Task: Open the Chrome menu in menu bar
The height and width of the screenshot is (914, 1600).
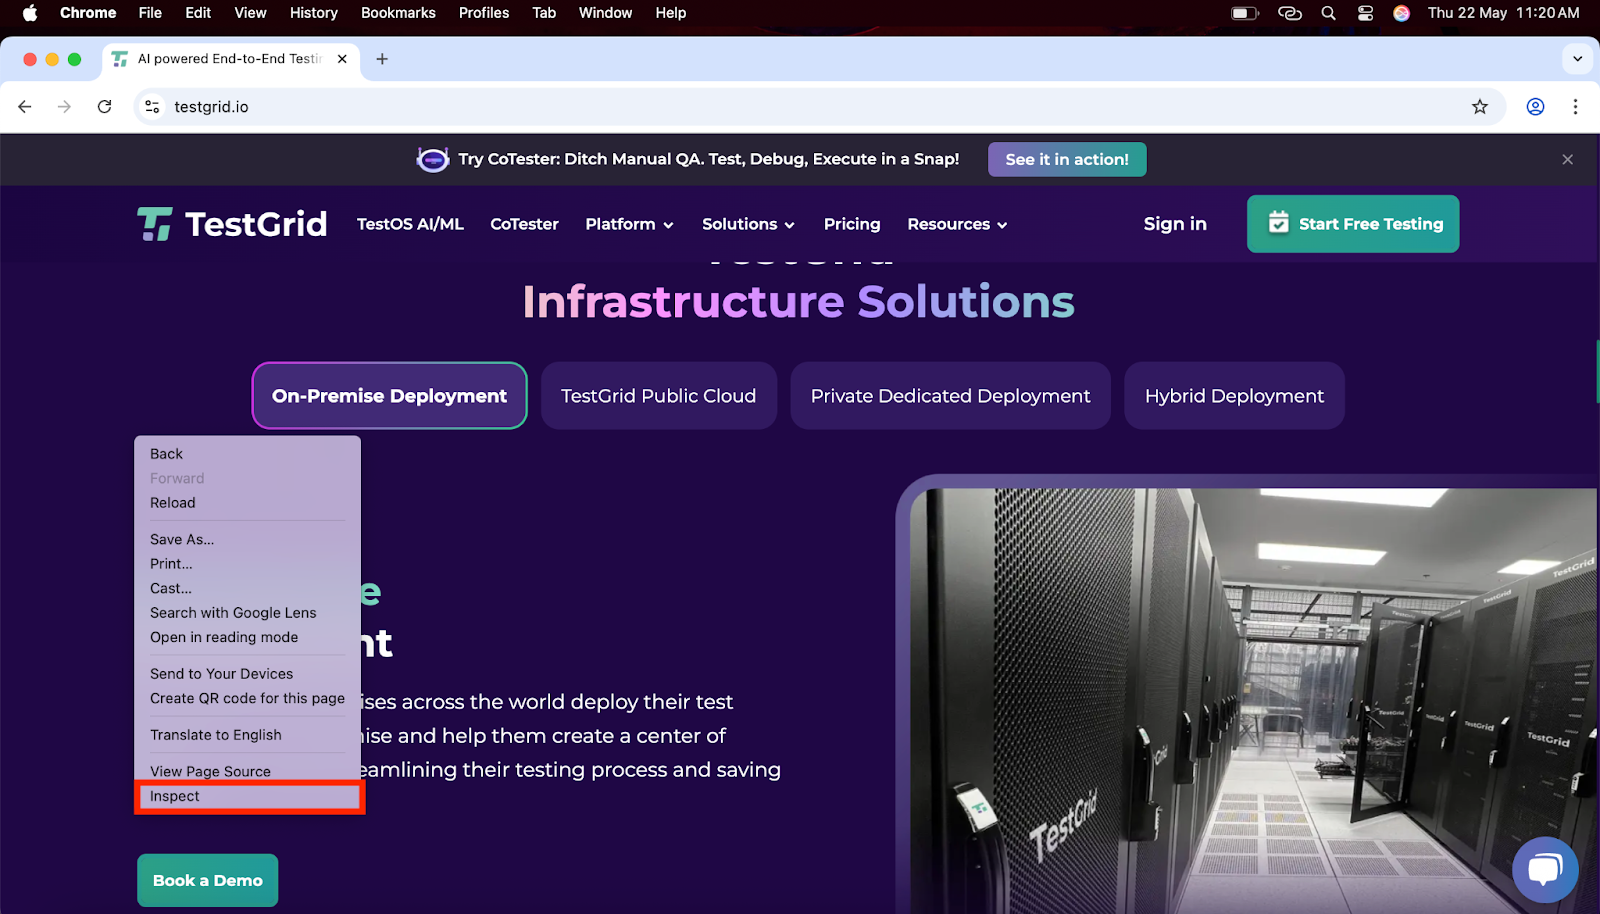Action: coord(88,13)
